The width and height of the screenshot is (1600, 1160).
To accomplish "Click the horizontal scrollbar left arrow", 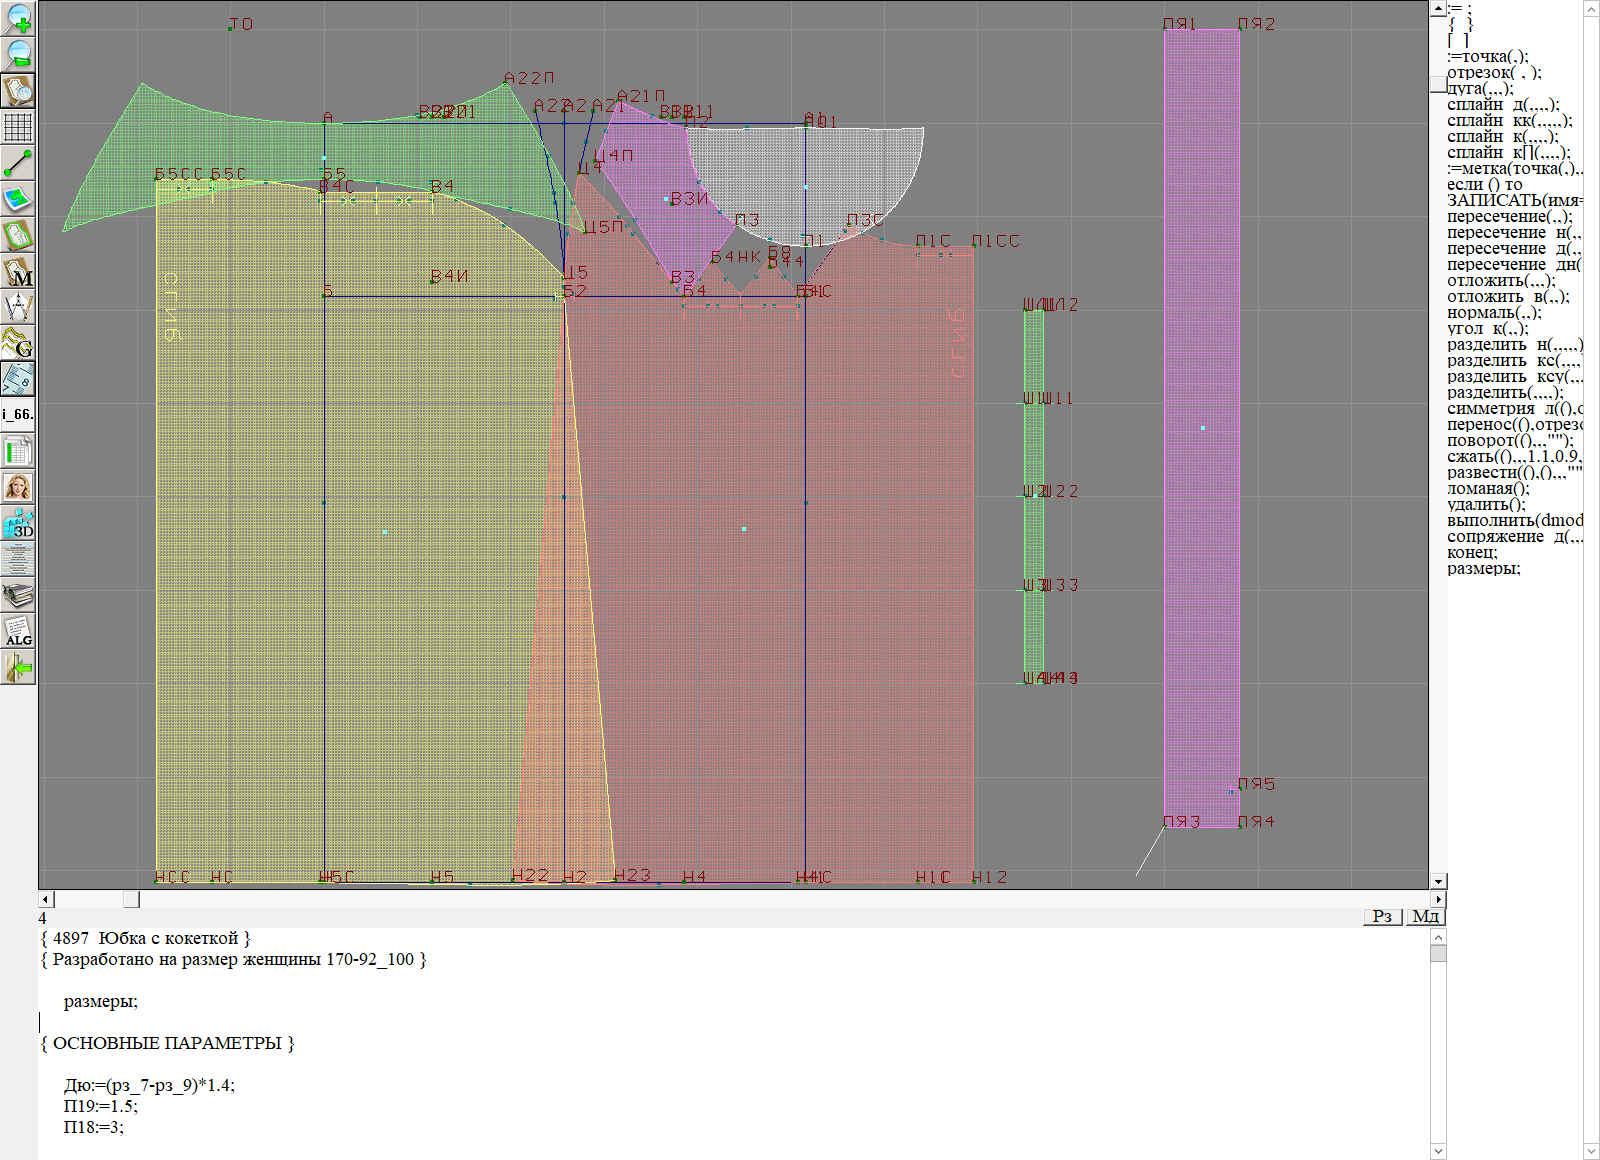I will 46,899.
